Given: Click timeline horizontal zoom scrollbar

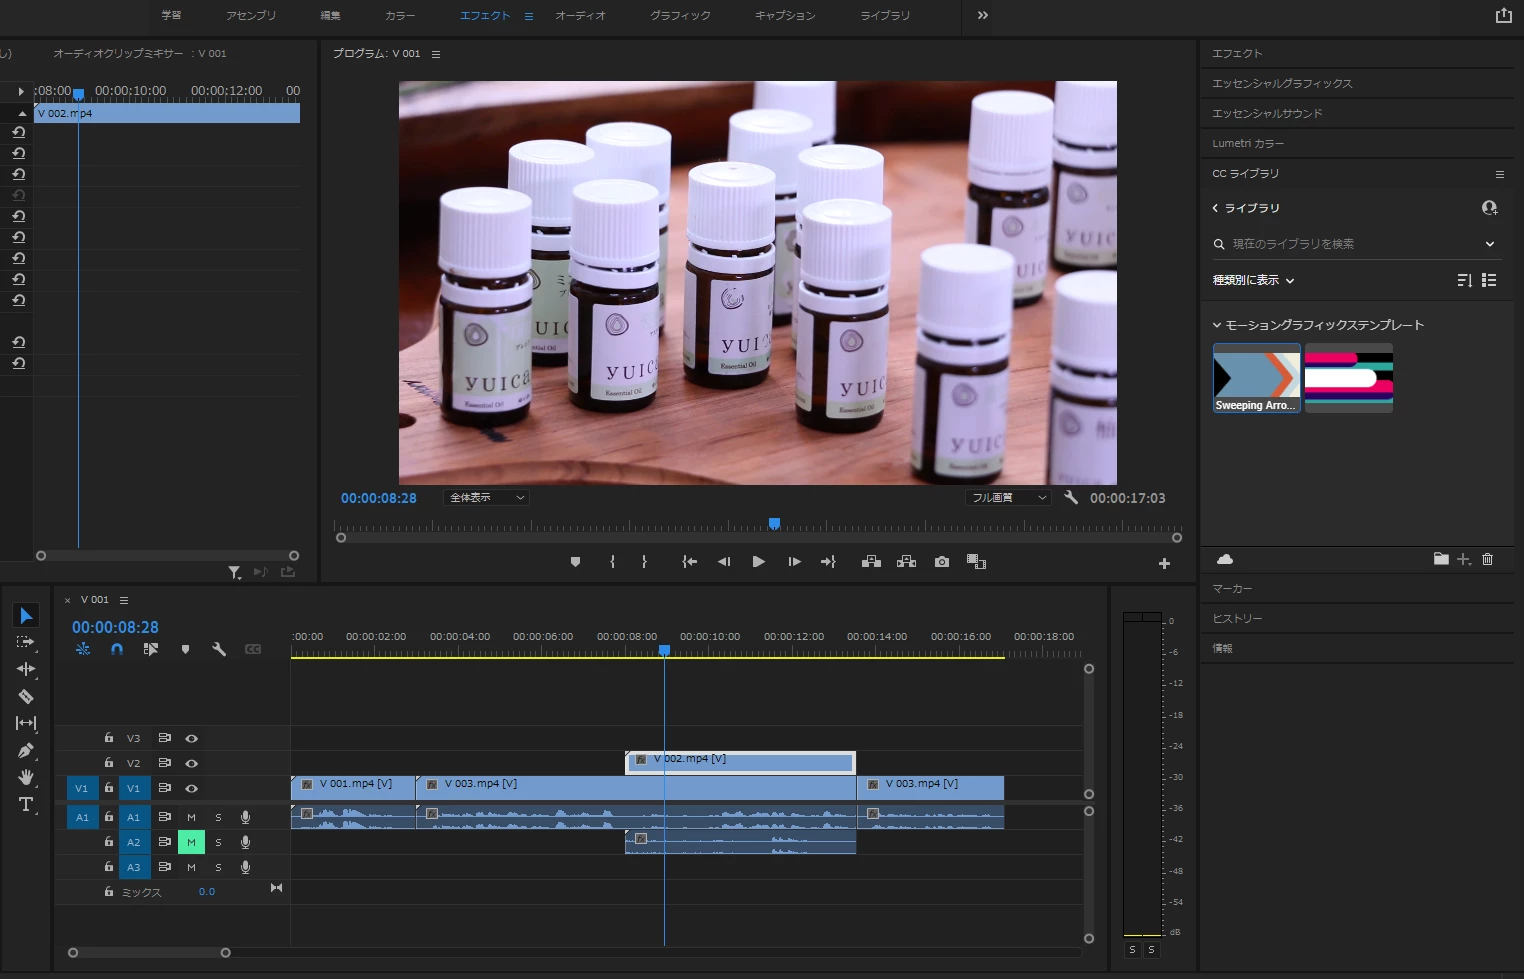Looking at the screenshot, I should click(x=149, y=953).
